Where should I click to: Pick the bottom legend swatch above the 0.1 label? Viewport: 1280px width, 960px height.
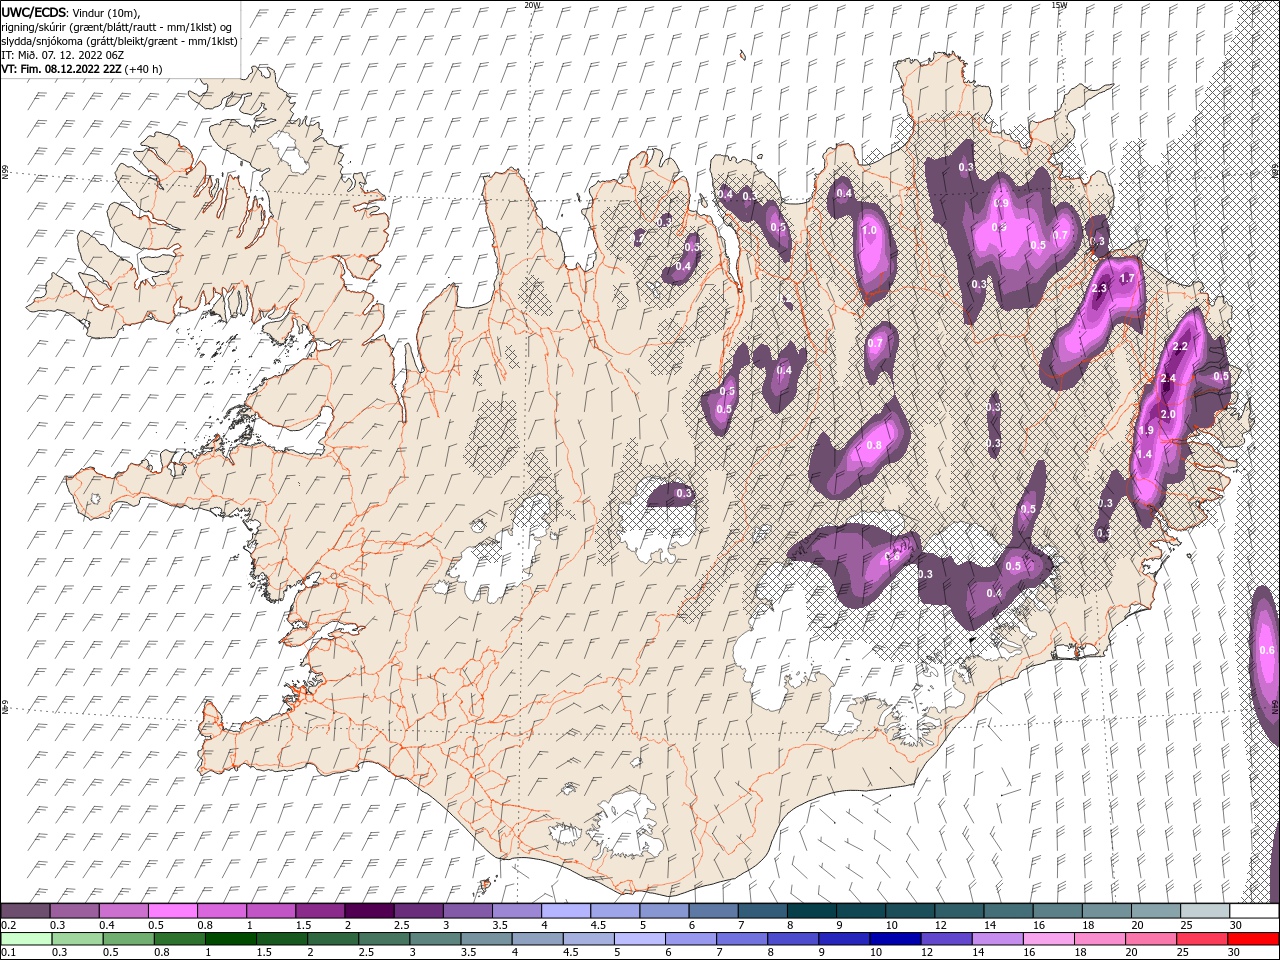[26, 939]
